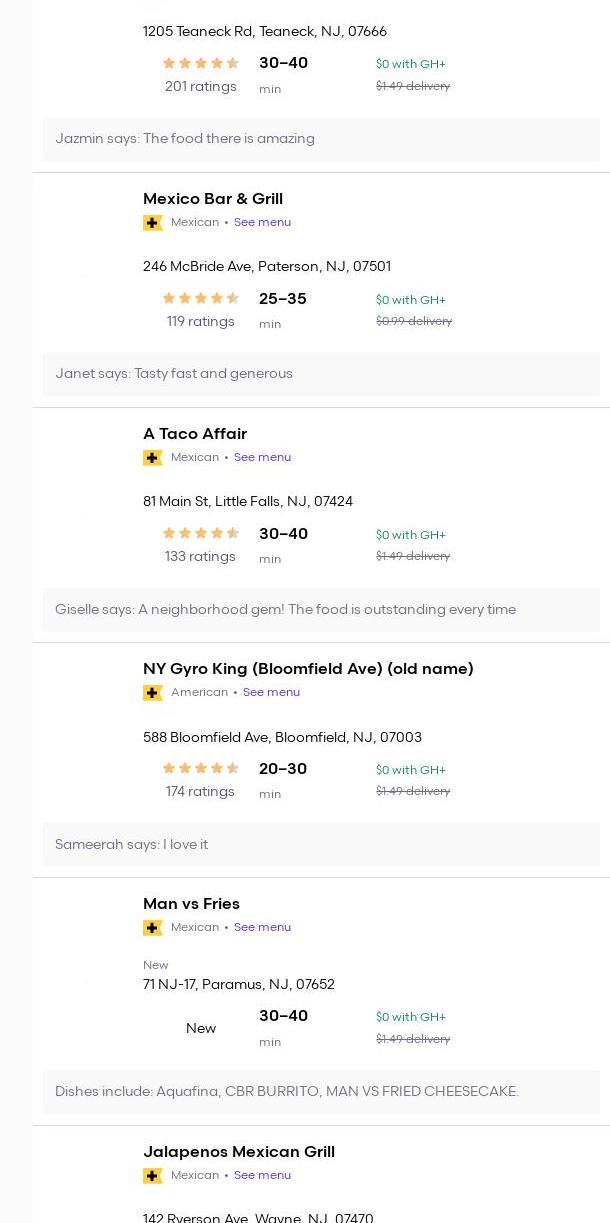The width and height of the screenshot is (610, 1223).
Task: Open See menu for Jalapenos Mexican Grill
Action: pos(262,1176)
